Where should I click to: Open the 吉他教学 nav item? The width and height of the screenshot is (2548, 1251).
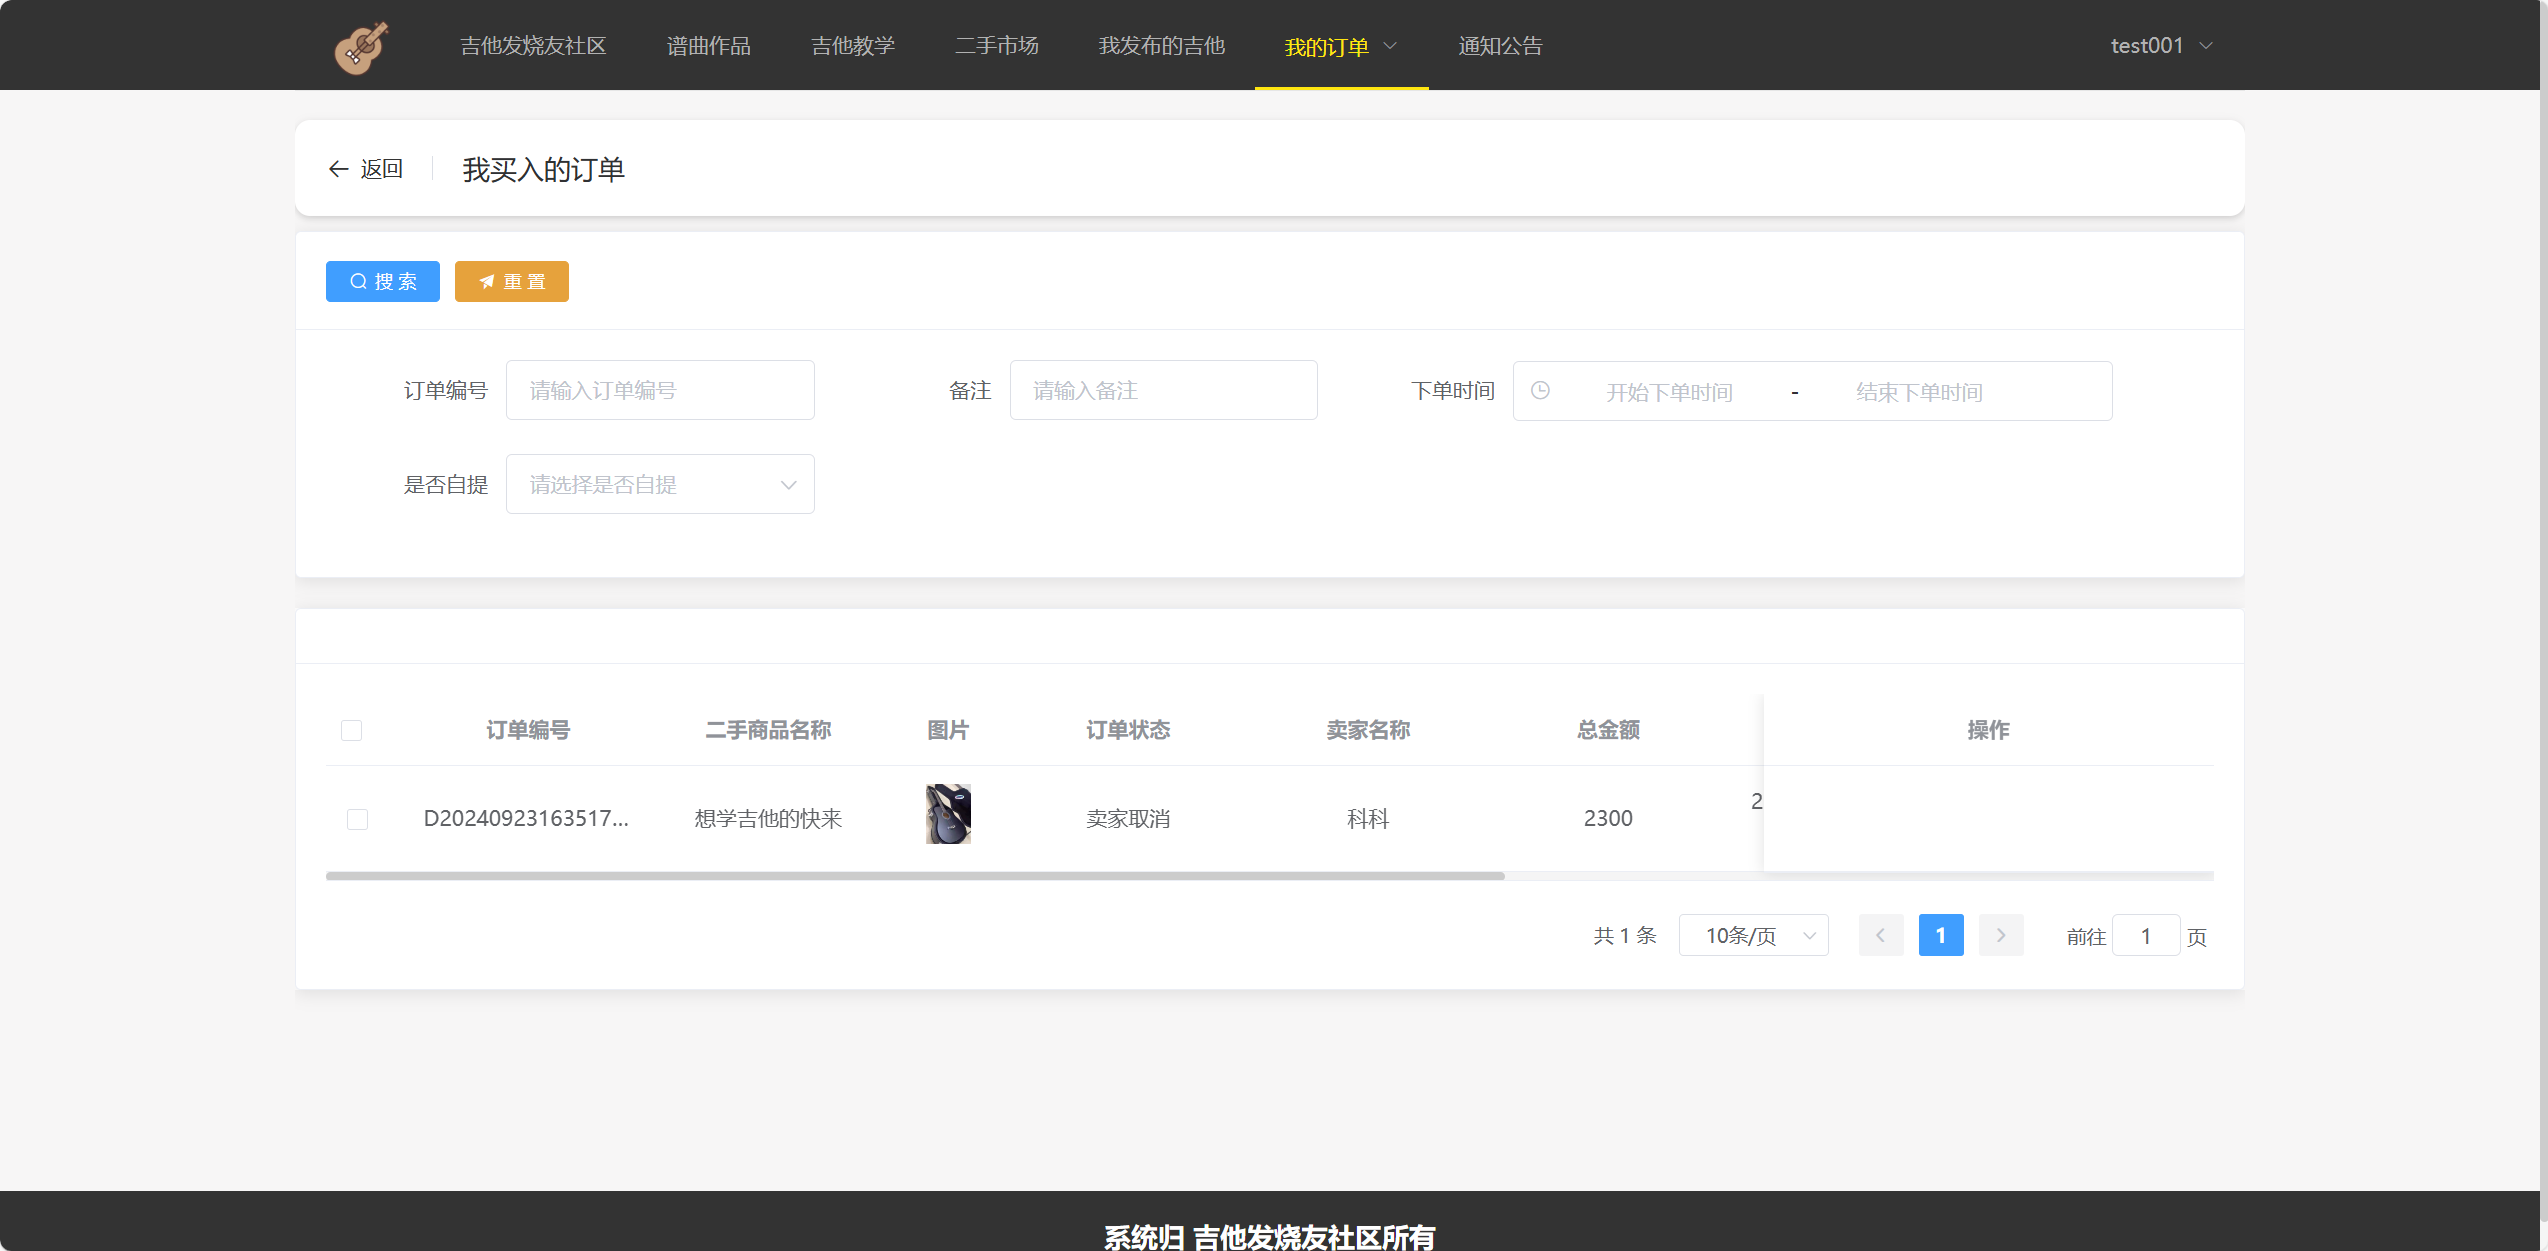[x=852, y=46]
